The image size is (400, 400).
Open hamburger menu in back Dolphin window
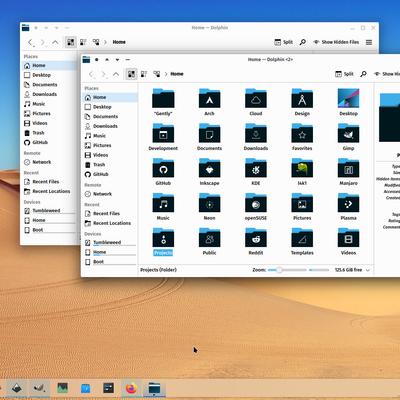tap(369, 42)
